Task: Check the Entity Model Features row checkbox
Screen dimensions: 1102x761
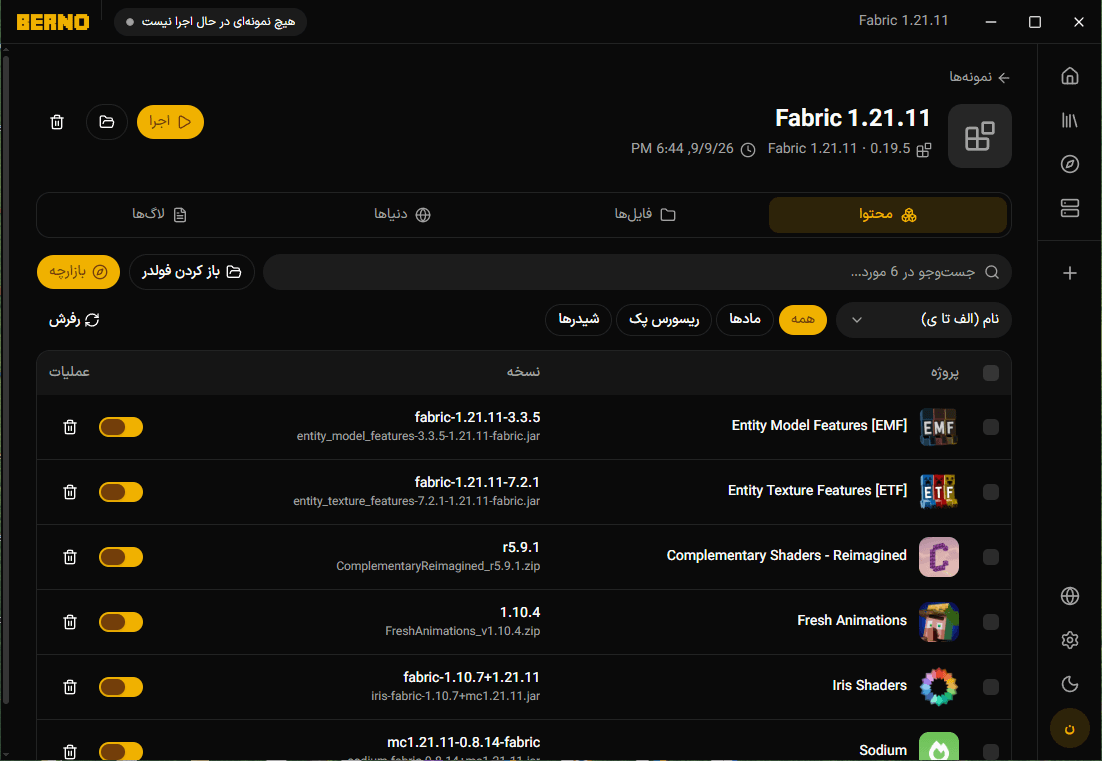Action: [x=991, y=427]
